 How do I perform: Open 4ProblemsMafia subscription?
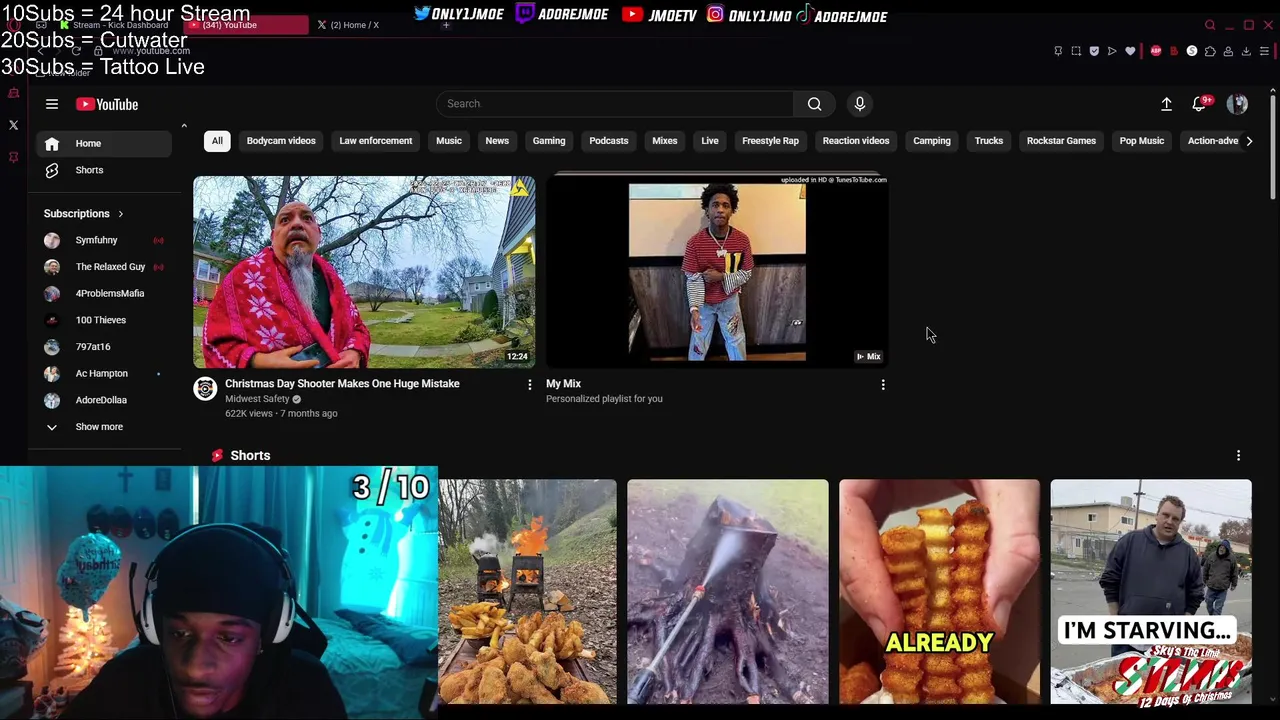pyautogui.click(x=104, y=294)
